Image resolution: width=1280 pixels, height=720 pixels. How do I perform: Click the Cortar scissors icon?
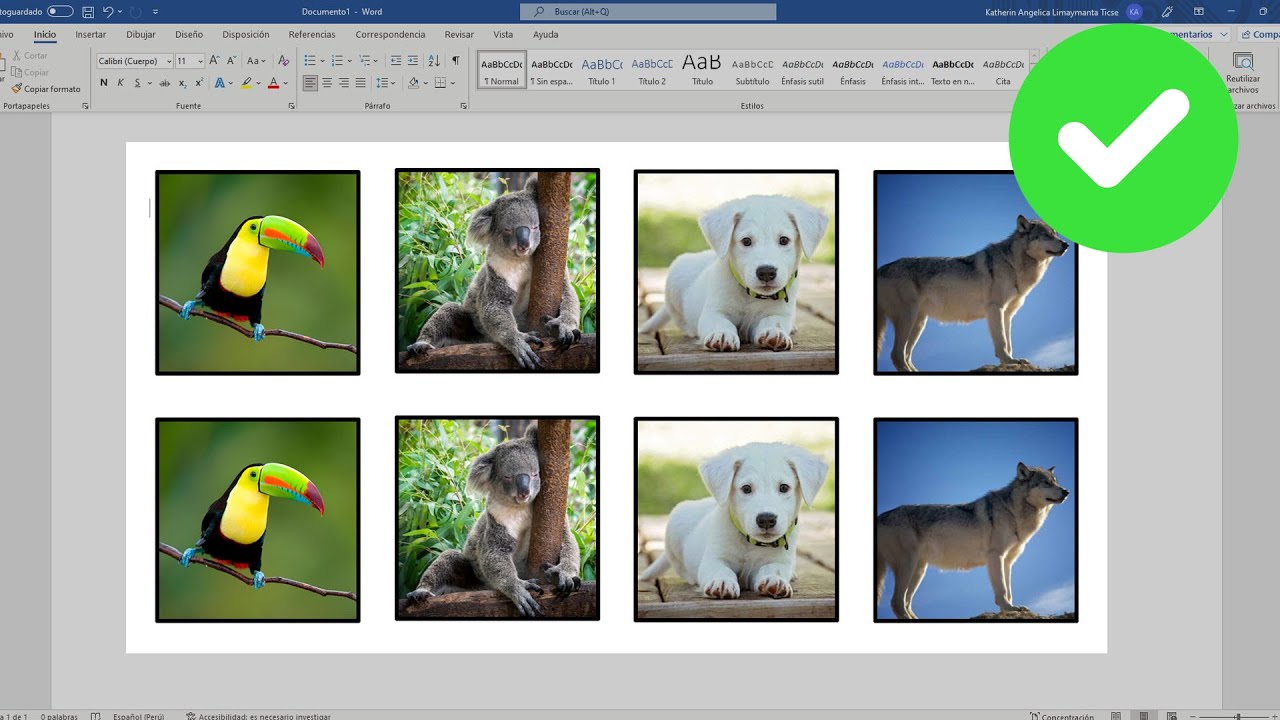pyautogui.click(x=15, y=56)
